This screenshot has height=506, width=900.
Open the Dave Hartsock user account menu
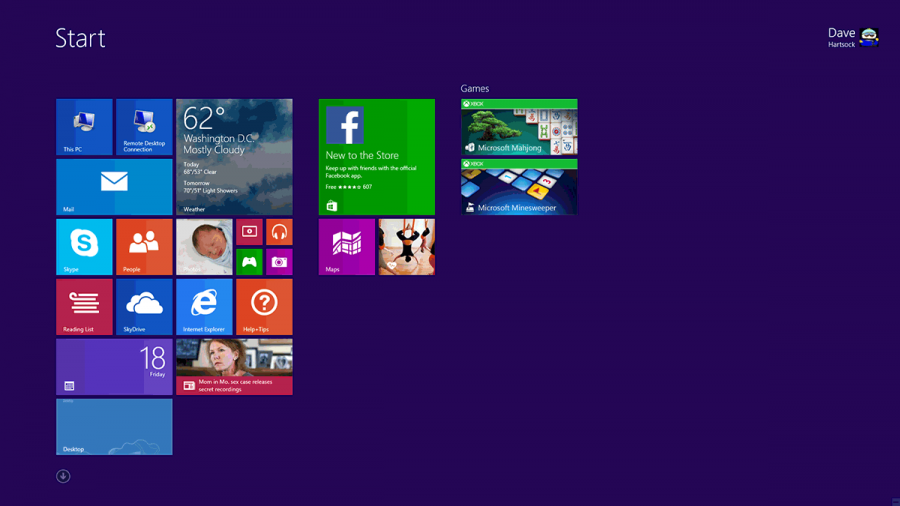click(x=853, y=37)
